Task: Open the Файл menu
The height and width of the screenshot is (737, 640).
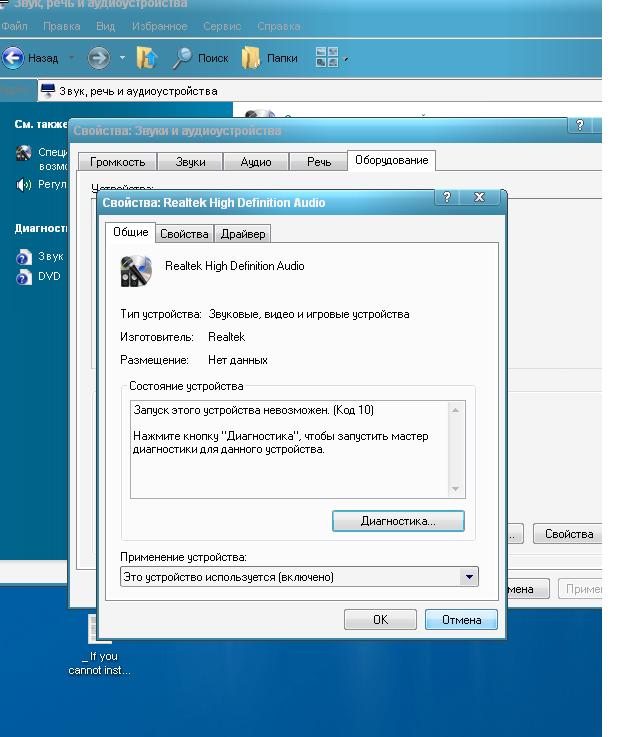Action: [x=14, y=26]
